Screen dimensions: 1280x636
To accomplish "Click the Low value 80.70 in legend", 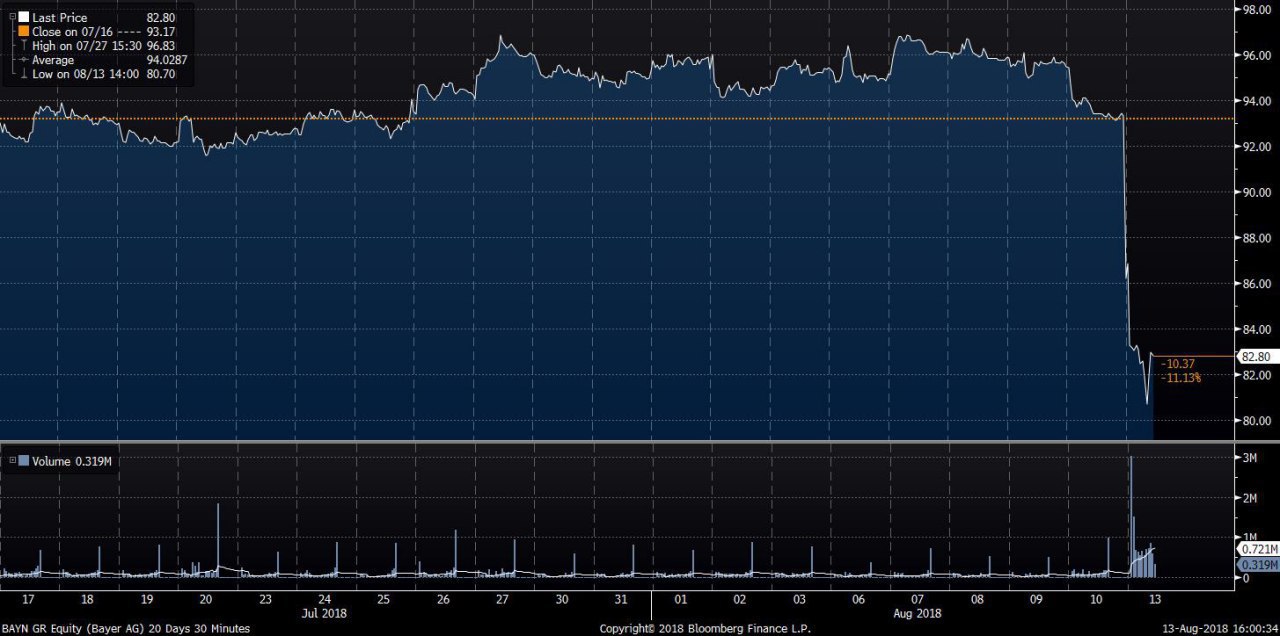I will tap(161, 74).
